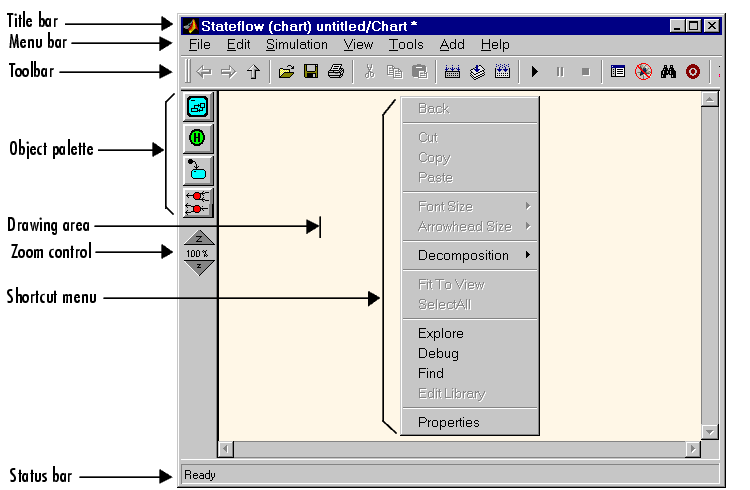The height and width of the screenshot is (490, 750).
Task: Choose Properties from the shortcut menu
Action: 448,422
